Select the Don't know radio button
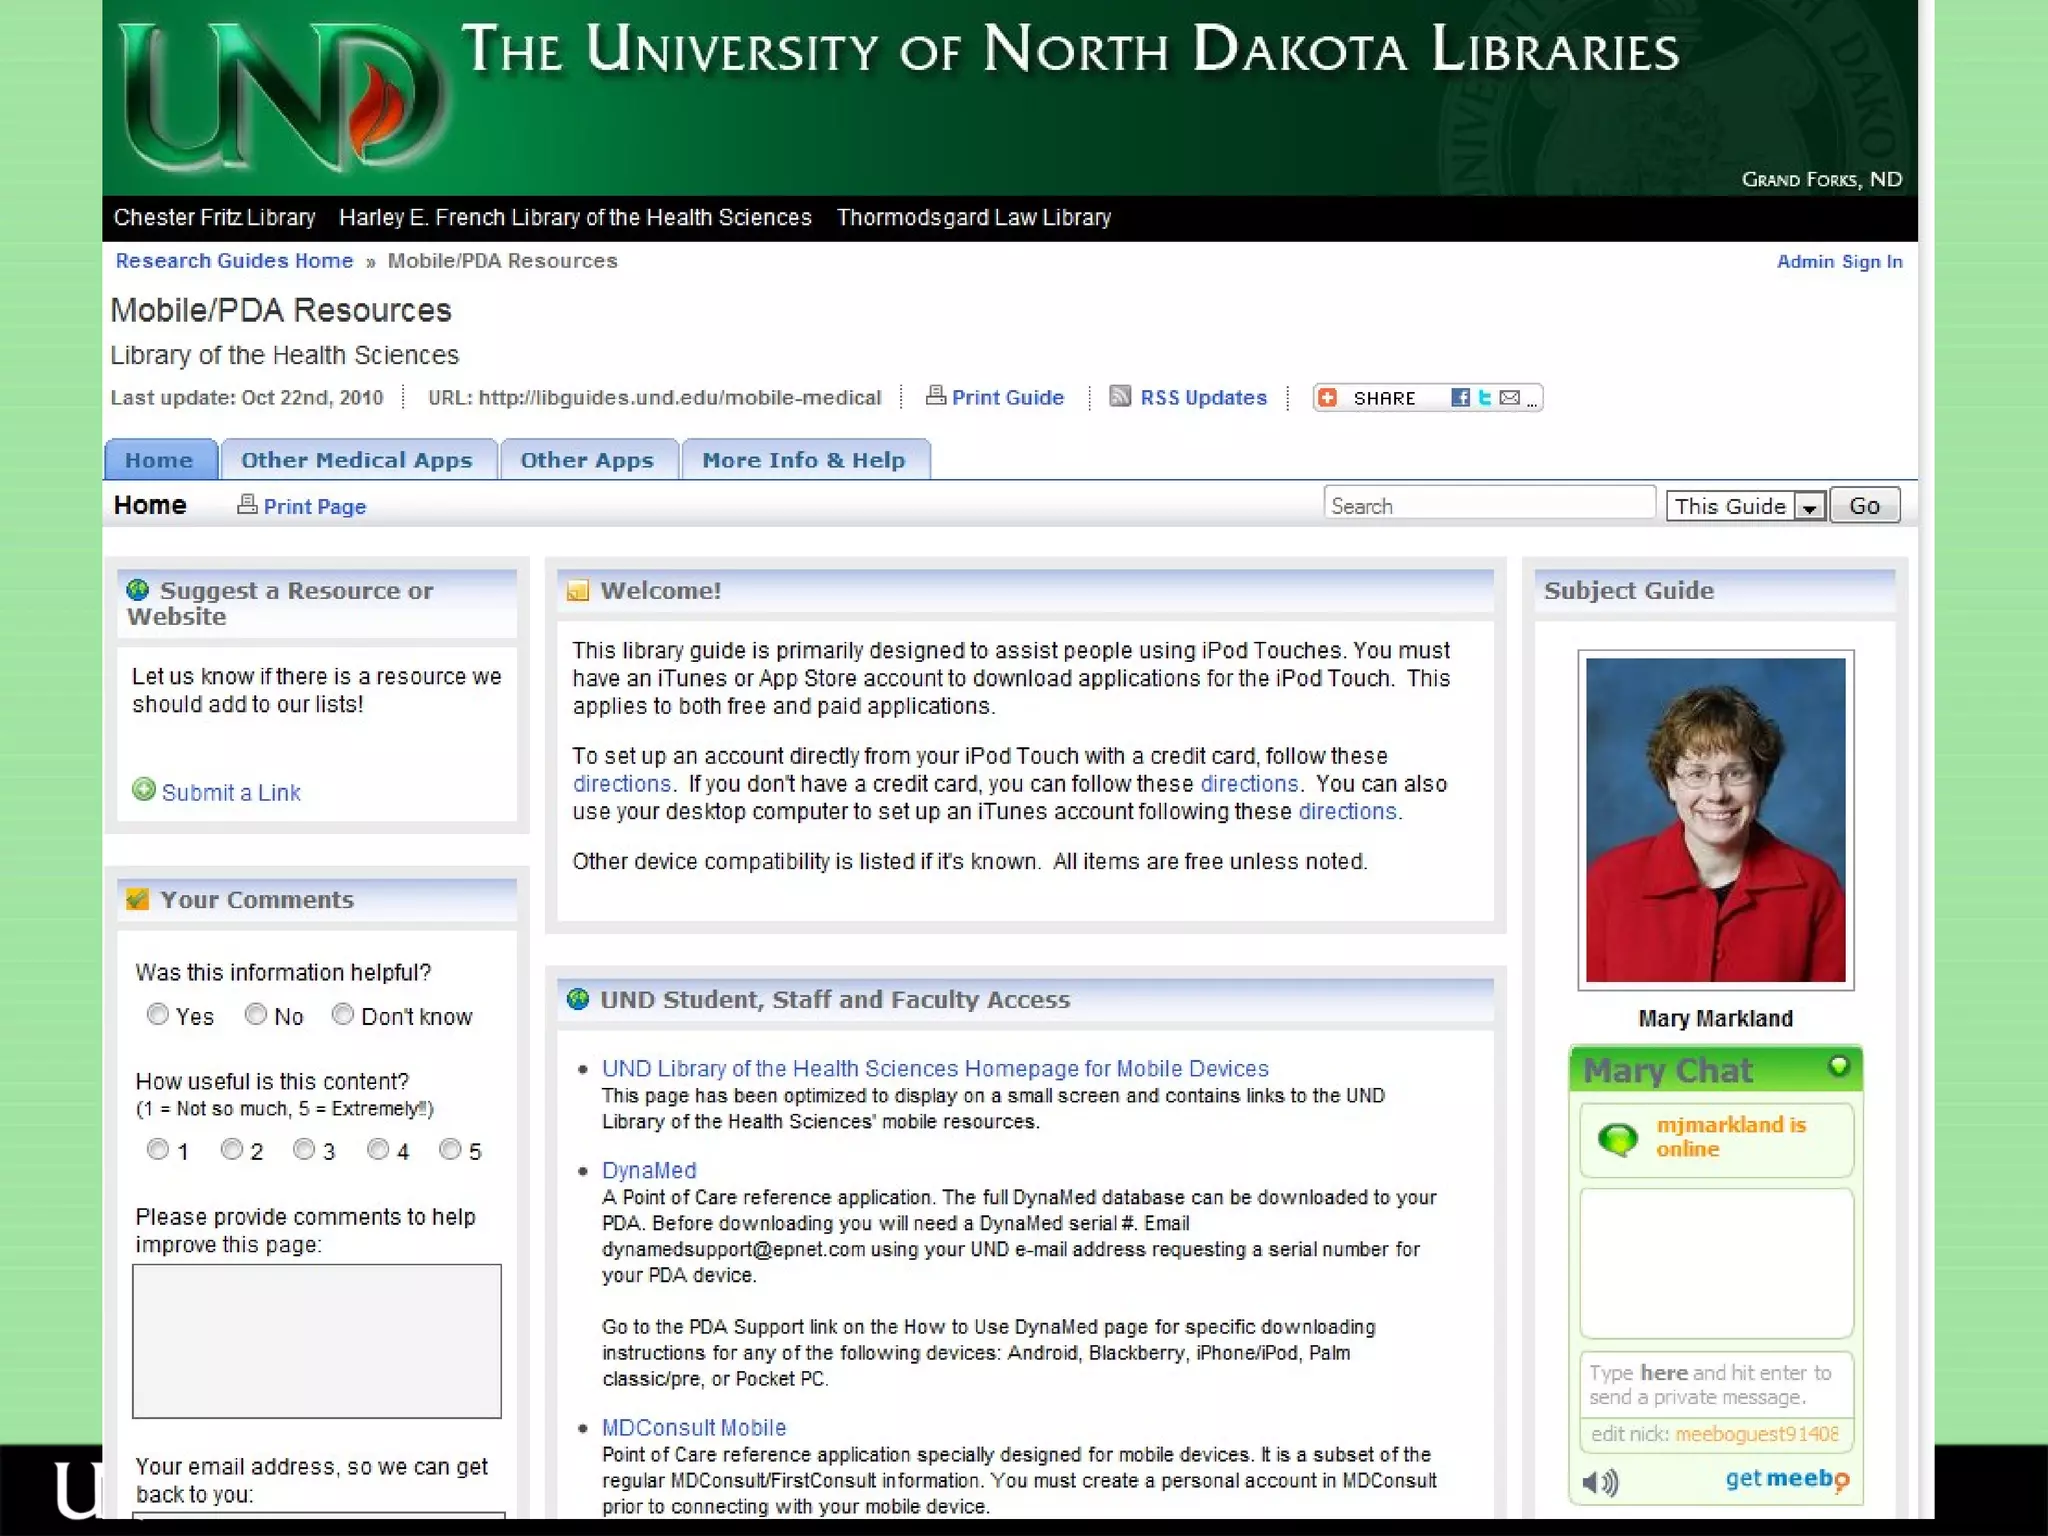Image resolution: width=2048 pixels, height=1536 pixels. (343, 1015)
